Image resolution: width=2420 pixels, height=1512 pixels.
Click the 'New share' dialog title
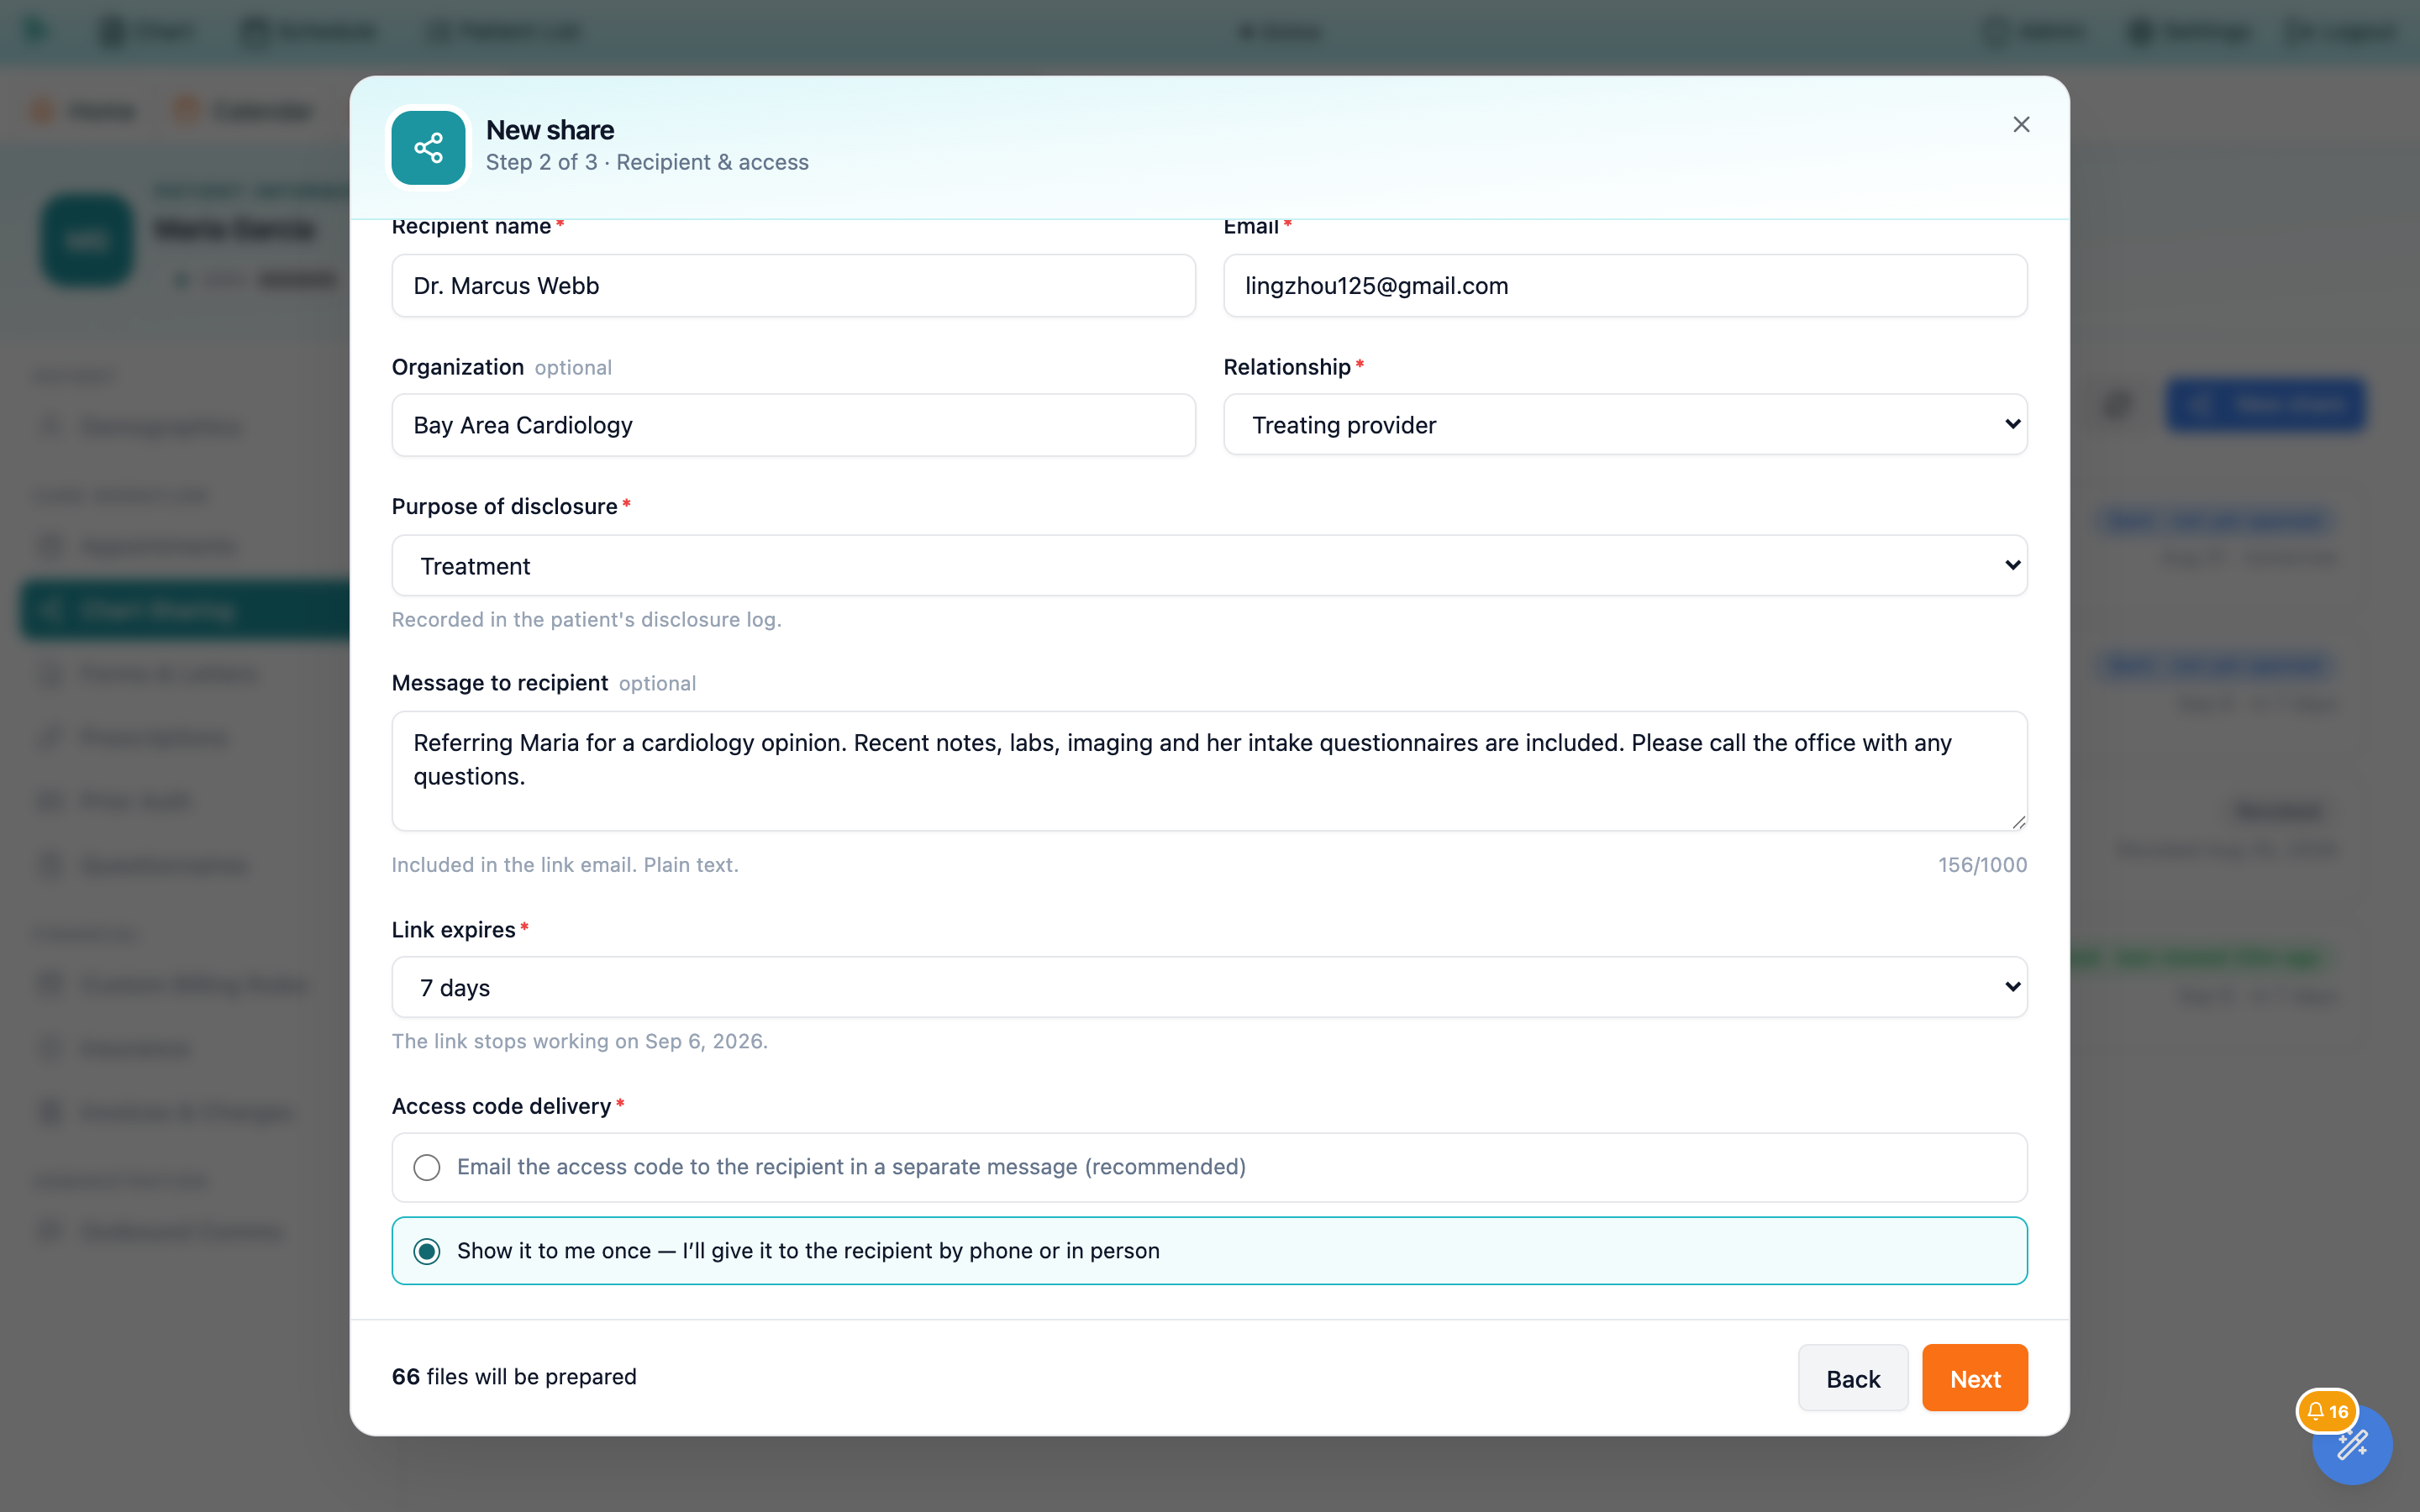(x=550, y=130)
